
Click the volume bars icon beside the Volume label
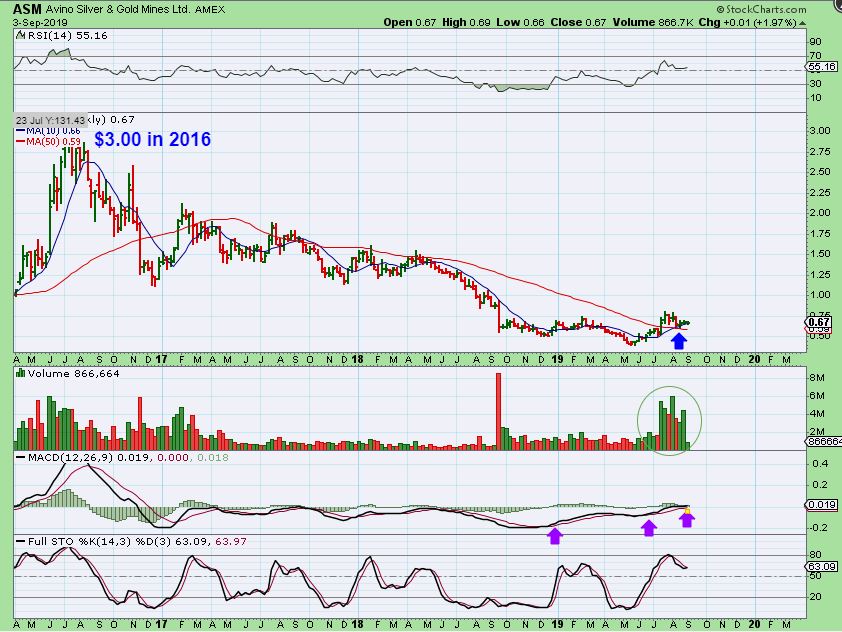pyautogui.click(x=20, y=373)
